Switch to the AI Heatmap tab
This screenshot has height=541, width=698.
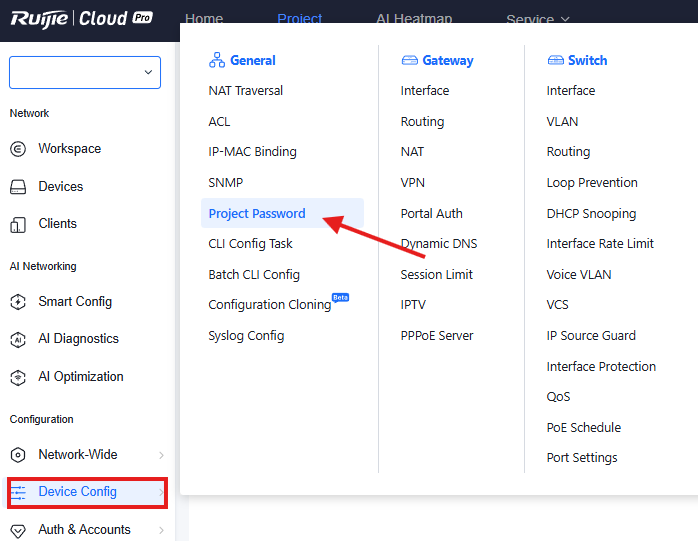(414, 19)
